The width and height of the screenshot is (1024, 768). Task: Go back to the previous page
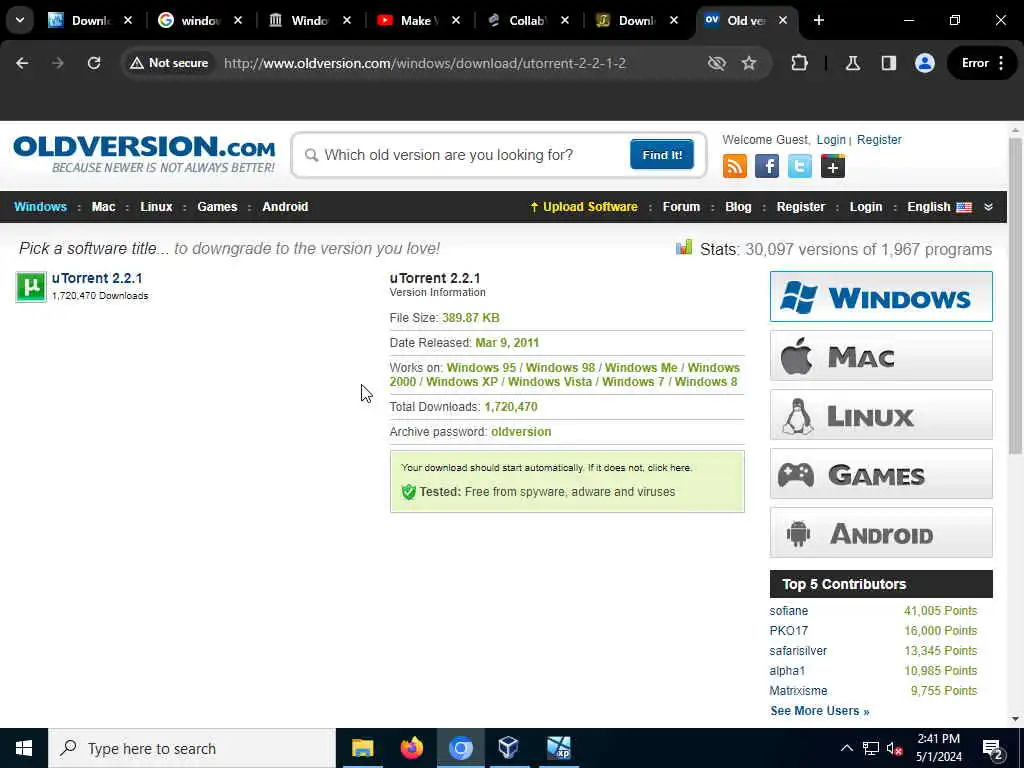22,63
